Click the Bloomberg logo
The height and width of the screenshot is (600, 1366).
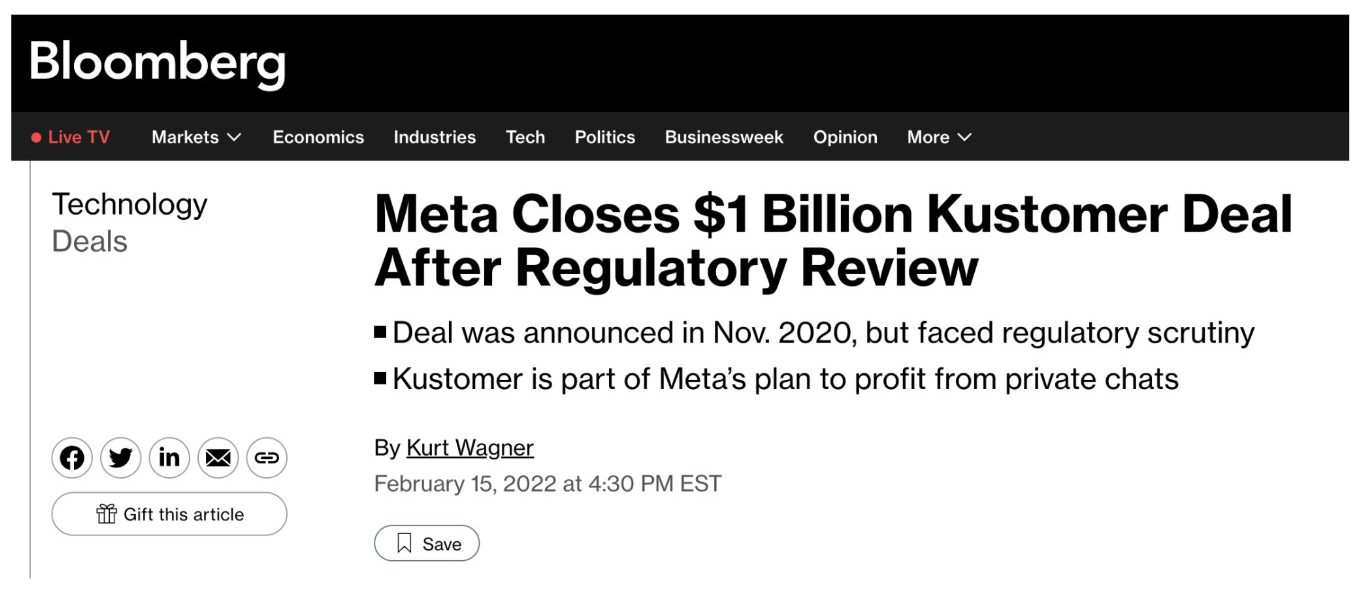coord(157,62)
